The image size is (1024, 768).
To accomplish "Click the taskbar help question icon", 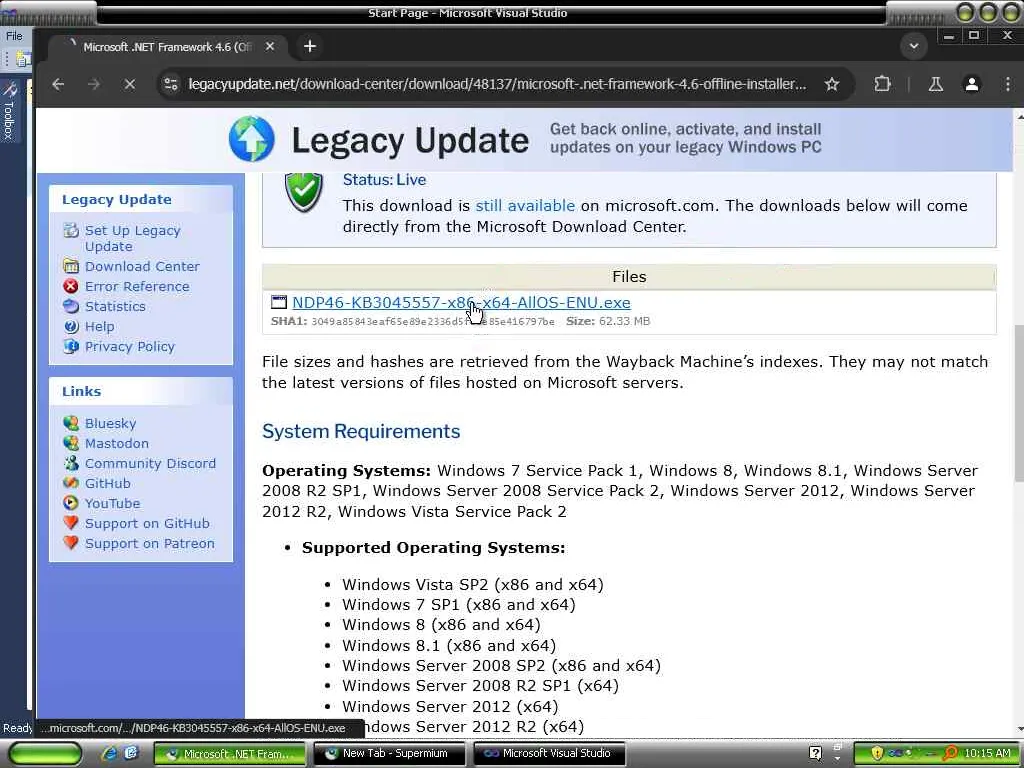I will pyautogui.click(x=815, y=754).
